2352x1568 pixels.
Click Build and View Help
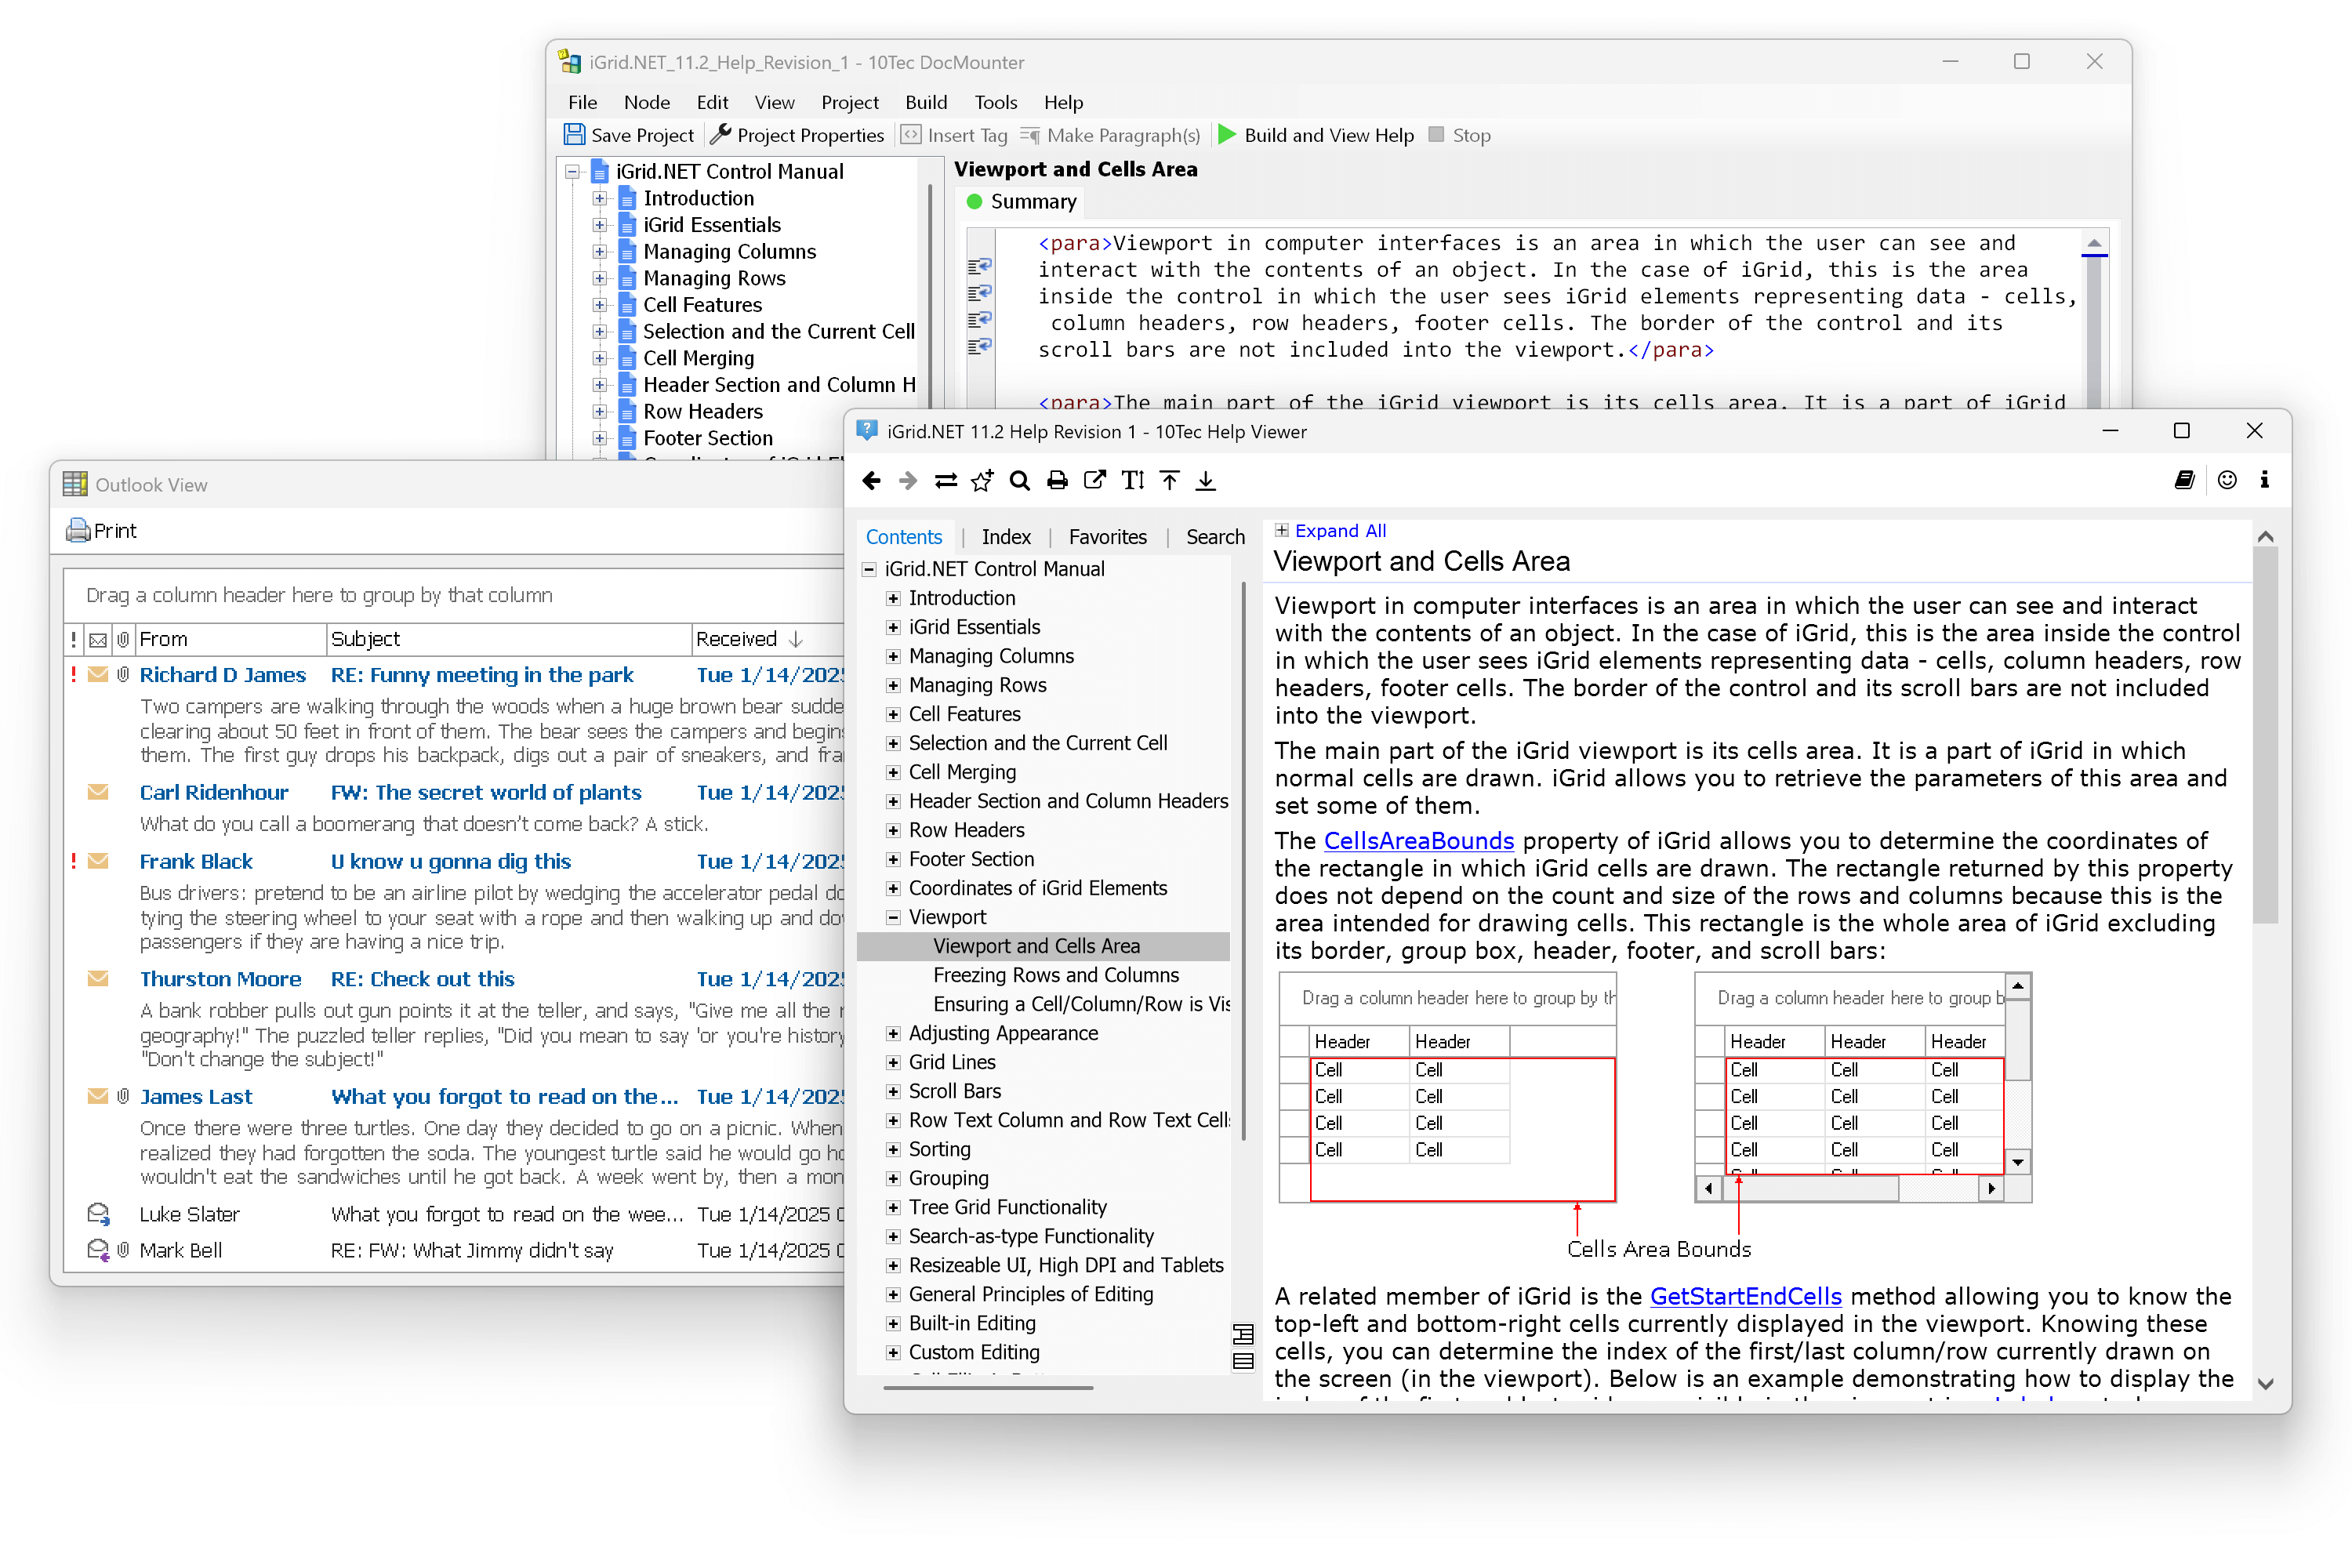coord(1316,135)
